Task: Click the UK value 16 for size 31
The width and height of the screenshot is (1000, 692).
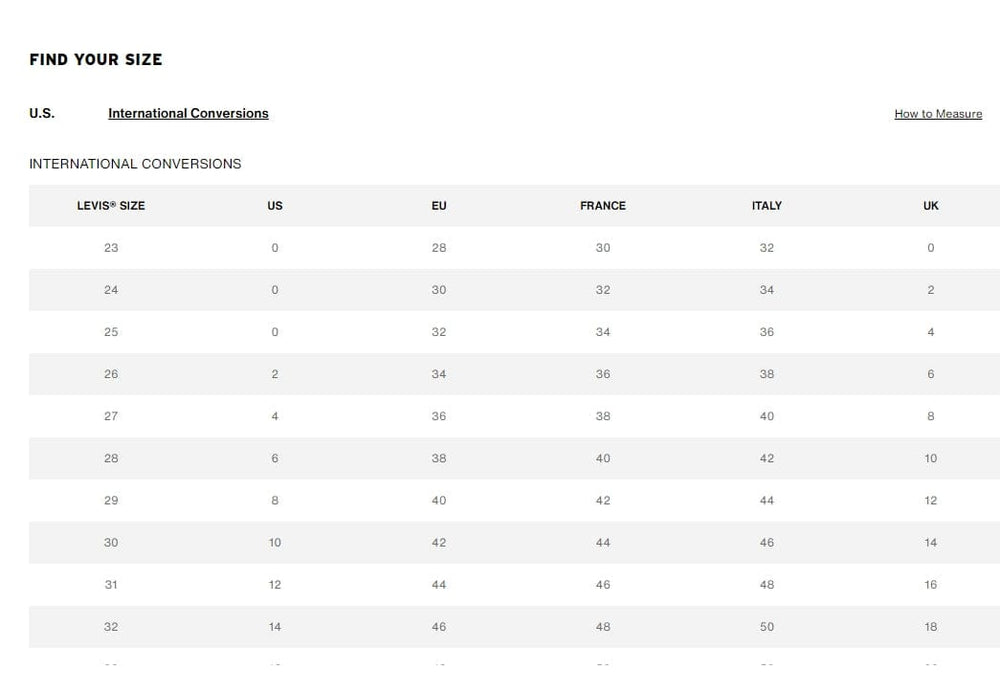Action: pos(930,584)
